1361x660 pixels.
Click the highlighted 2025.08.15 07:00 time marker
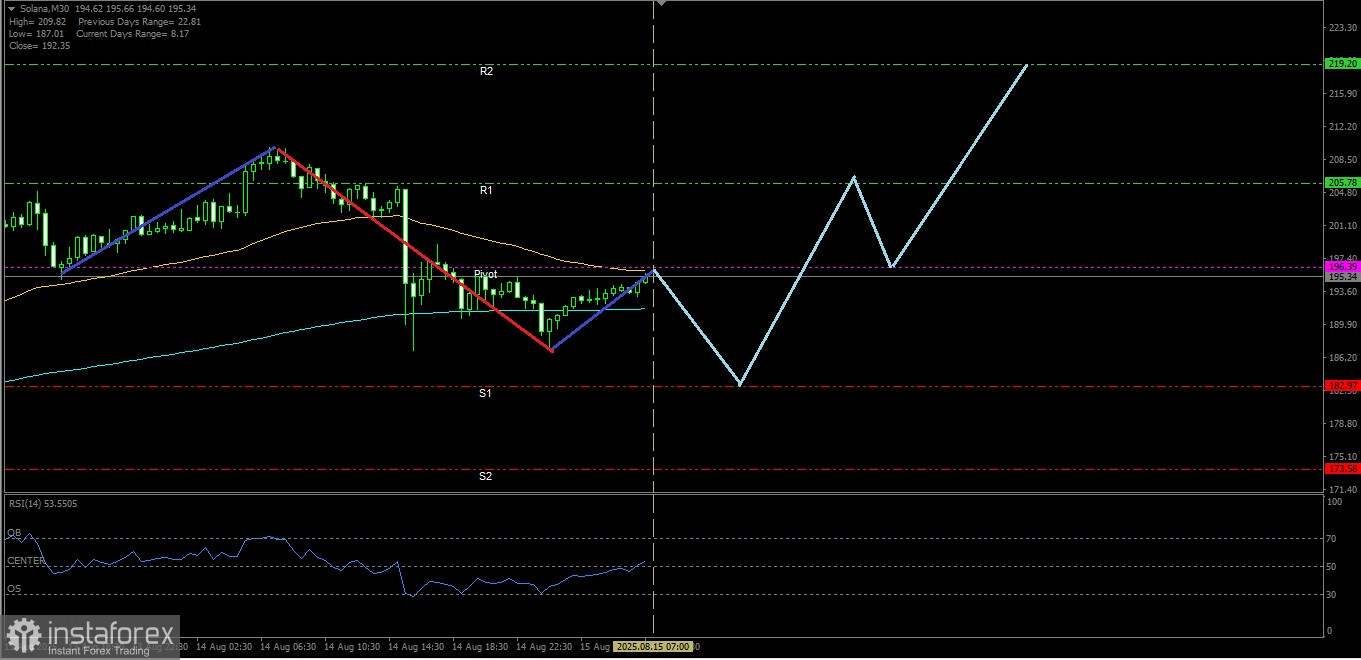pyautogui.click(x=652, y=647)
